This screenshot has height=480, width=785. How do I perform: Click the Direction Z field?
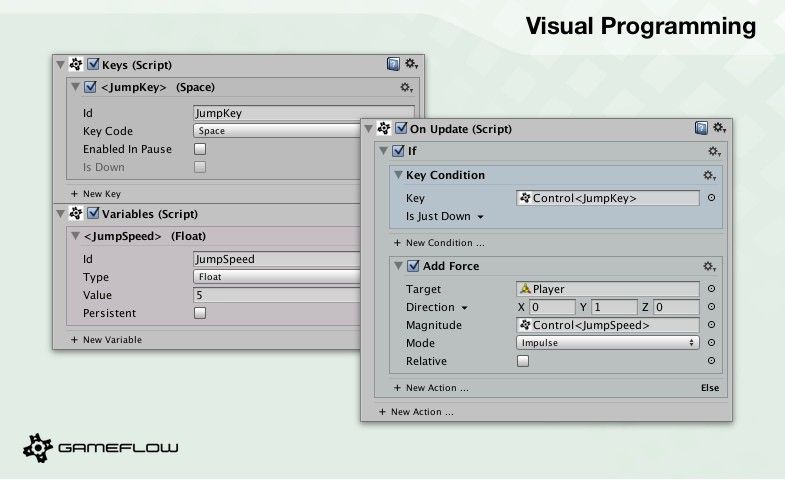point(676,307)
